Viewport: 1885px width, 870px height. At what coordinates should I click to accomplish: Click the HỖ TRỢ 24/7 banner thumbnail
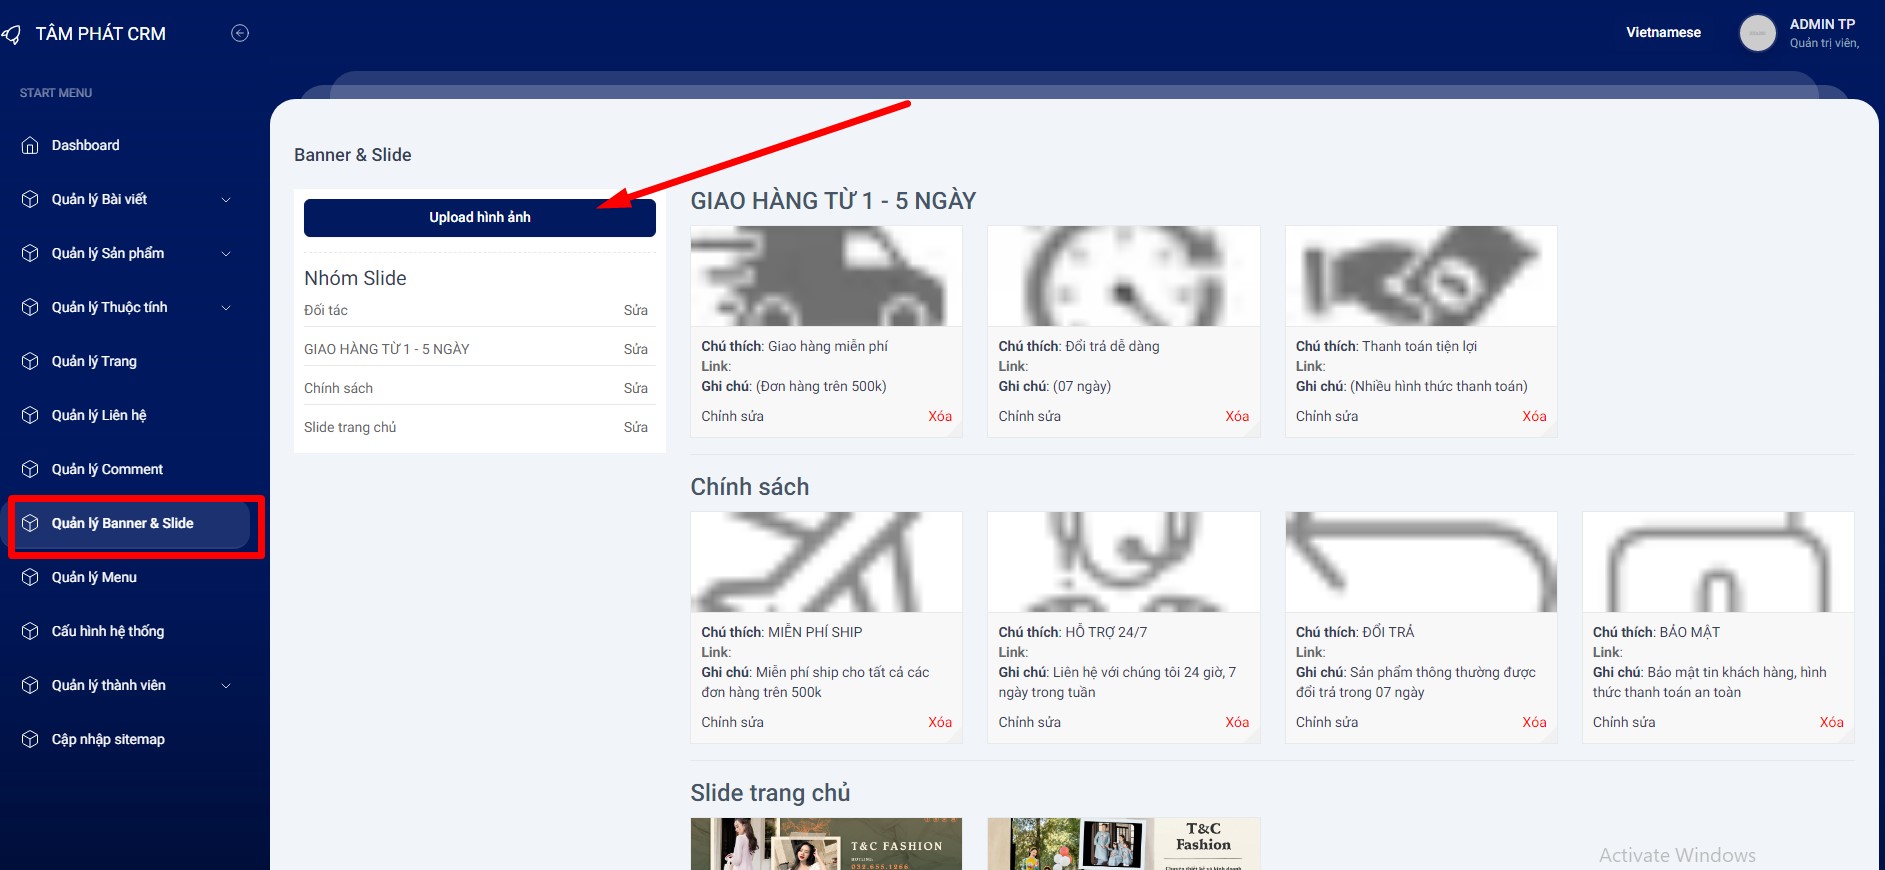(x=1123, y=562)
